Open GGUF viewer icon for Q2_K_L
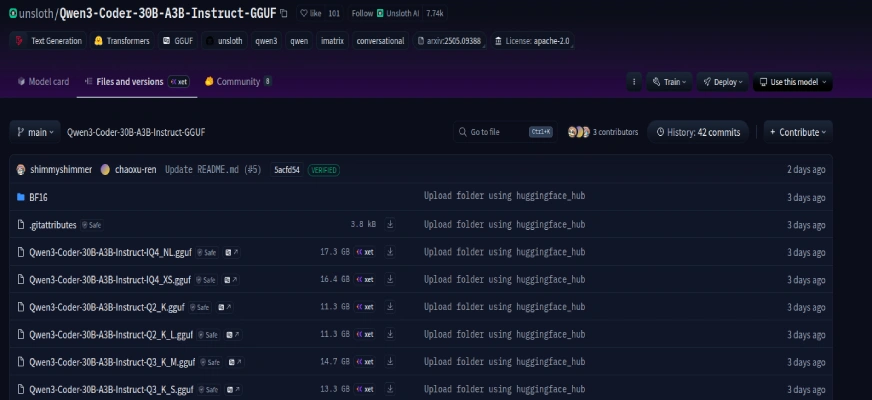This screenshot has width=872, height=400. pos(232,335)
